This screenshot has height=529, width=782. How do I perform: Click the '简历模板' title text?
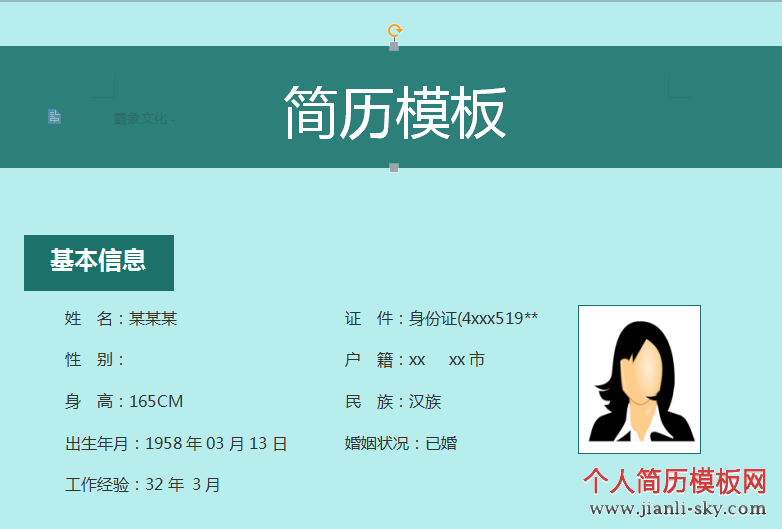tap(395, 112)
